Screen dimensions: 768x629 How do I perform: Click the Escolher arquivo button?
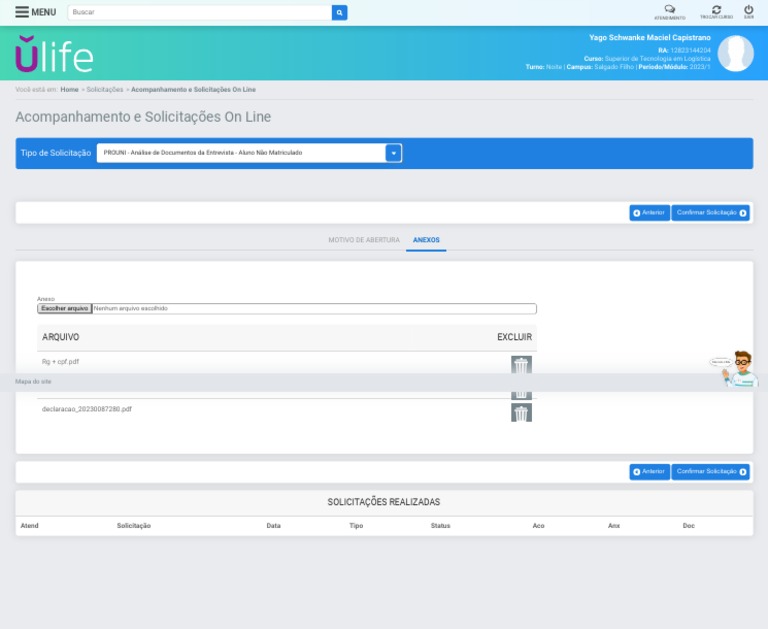[65, 309]
